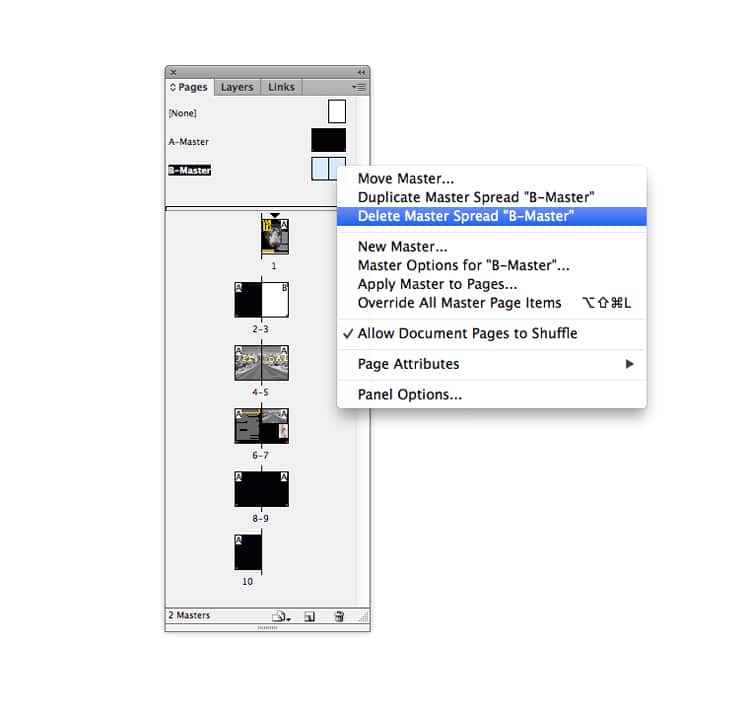Click the Edit page size icon
Image resolution: width=750 pixels, height=716 pixels.
(281, 617)
